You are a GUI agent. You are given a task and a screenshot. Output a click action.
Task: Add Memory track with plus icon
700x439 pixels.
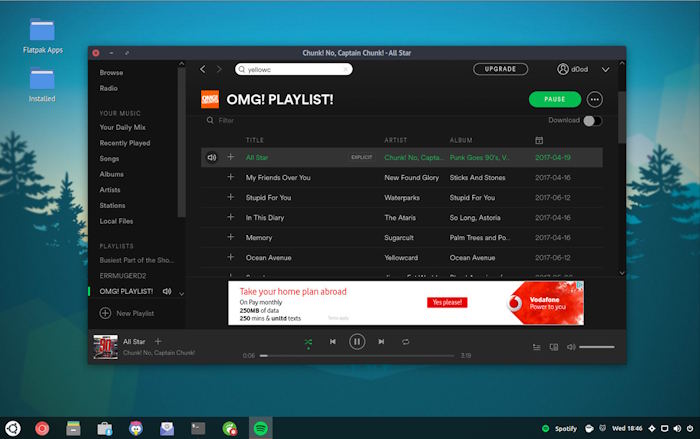[x=230, y=237]
